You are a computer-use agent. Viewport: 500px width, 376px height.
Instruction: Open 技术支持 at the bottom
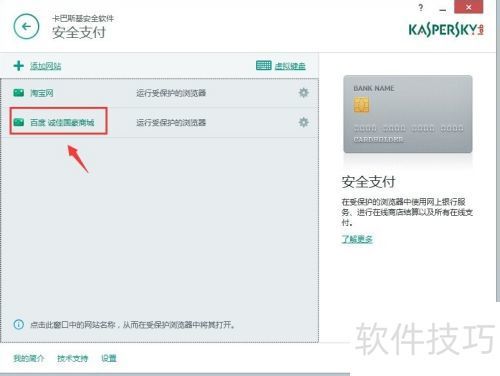[x=72, y=358]
